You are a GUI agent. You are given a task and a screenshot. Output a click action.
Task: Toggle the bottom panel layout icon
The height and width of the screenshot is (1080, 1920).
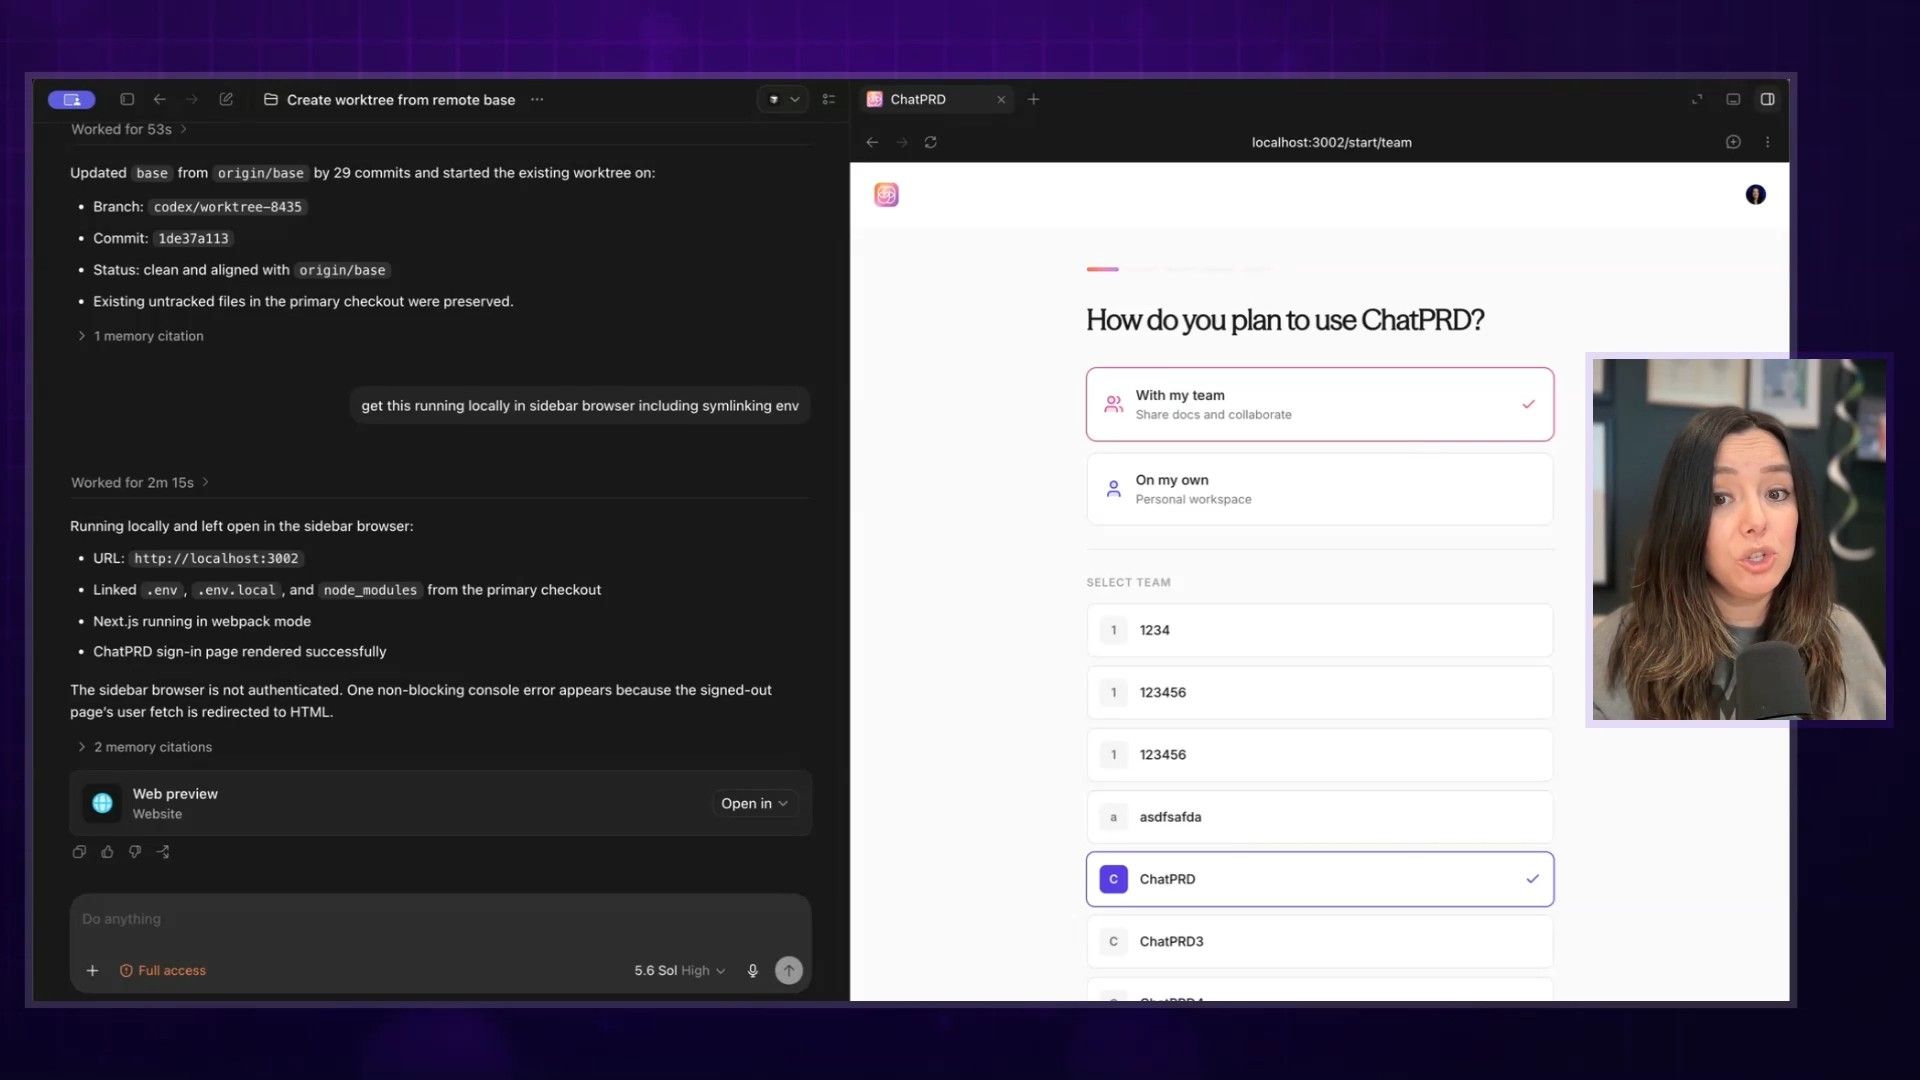(1733, 99)
